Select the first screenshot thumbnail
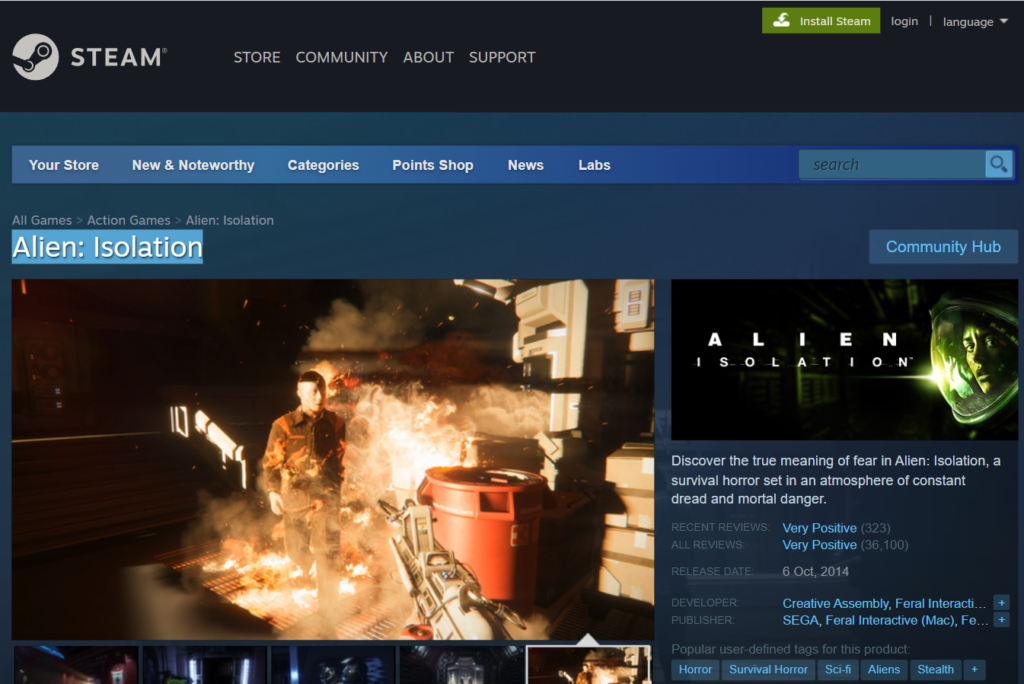The height and width of the screenshot is (684, 1024). (x=76, y=665)
